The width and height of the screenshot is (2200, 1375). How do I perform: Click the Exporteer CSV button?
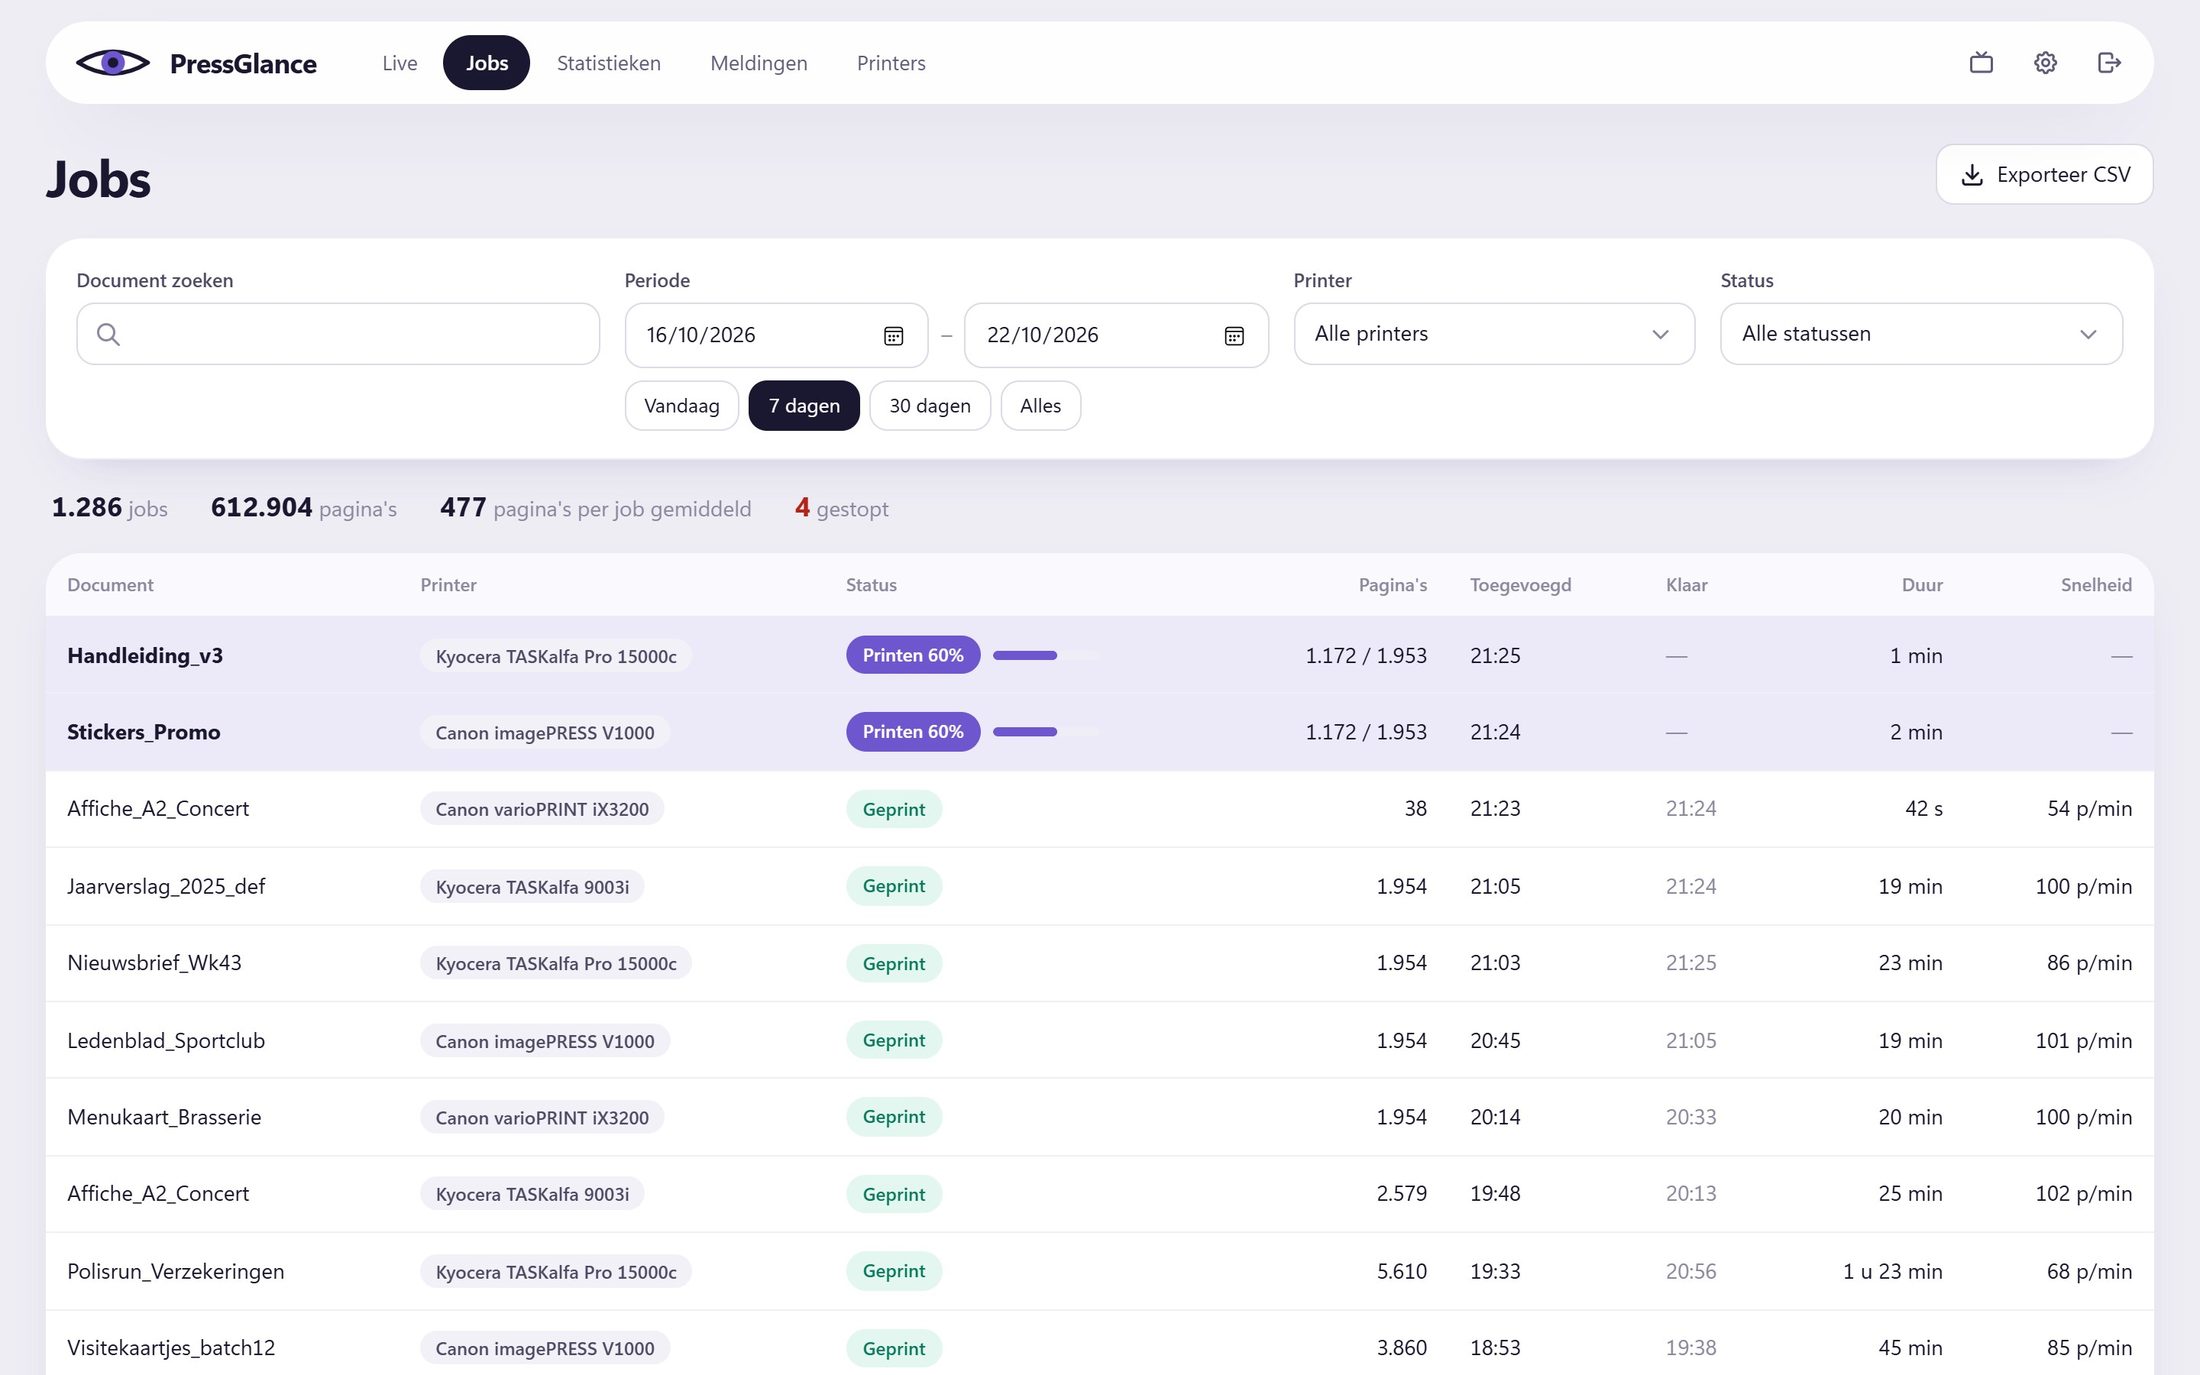point(2044,175)
